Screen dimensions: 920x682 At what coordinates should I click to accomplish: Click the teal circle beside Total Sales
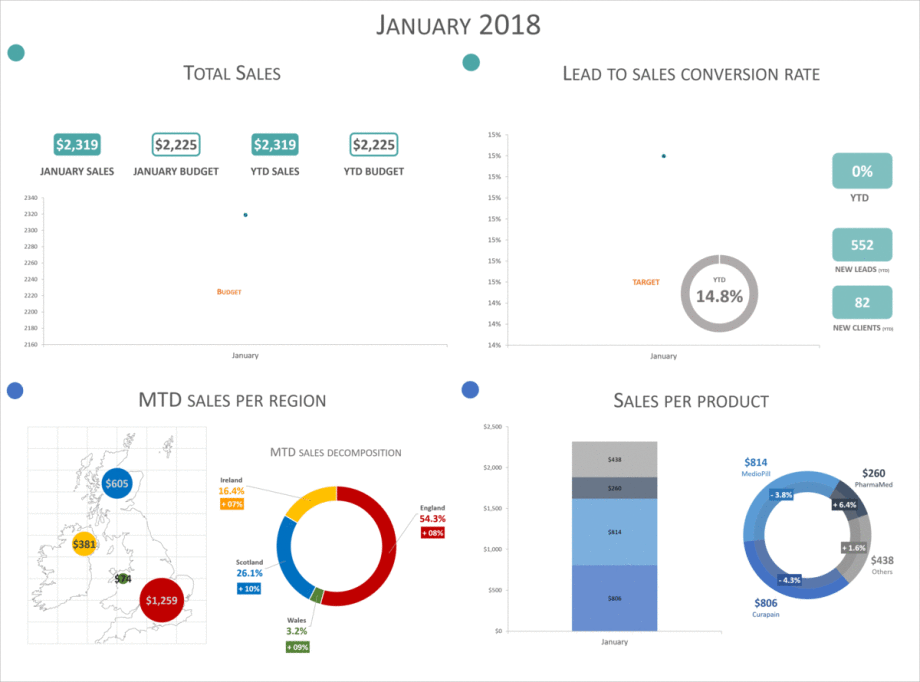pos(16,53)
